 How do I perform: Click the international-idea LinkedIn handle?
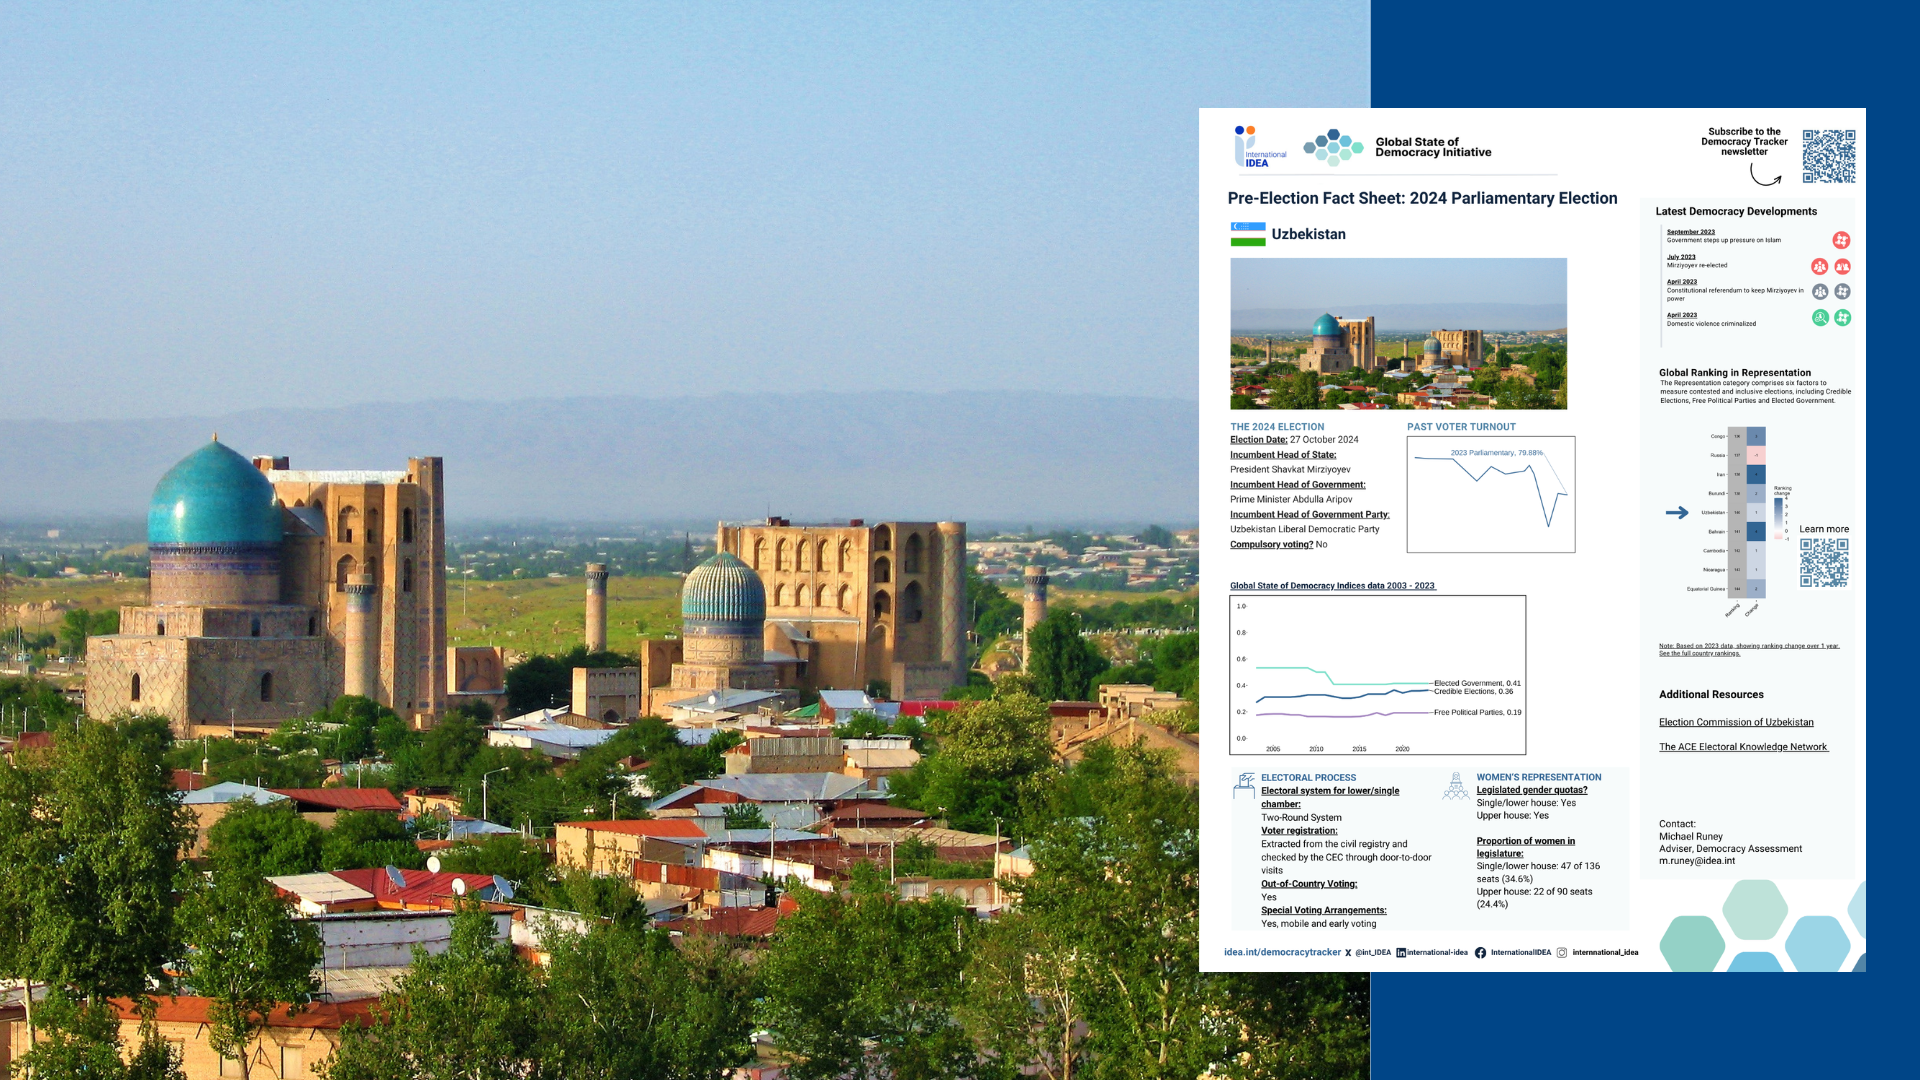[x=1437, y=953]
